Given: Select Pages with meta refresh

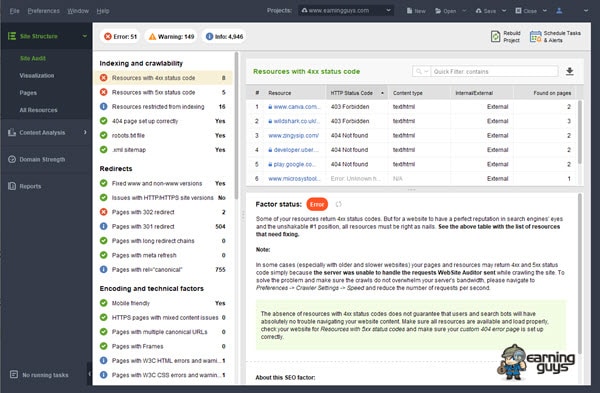Looking at the screenshot, I should click(x=163, y=255).
